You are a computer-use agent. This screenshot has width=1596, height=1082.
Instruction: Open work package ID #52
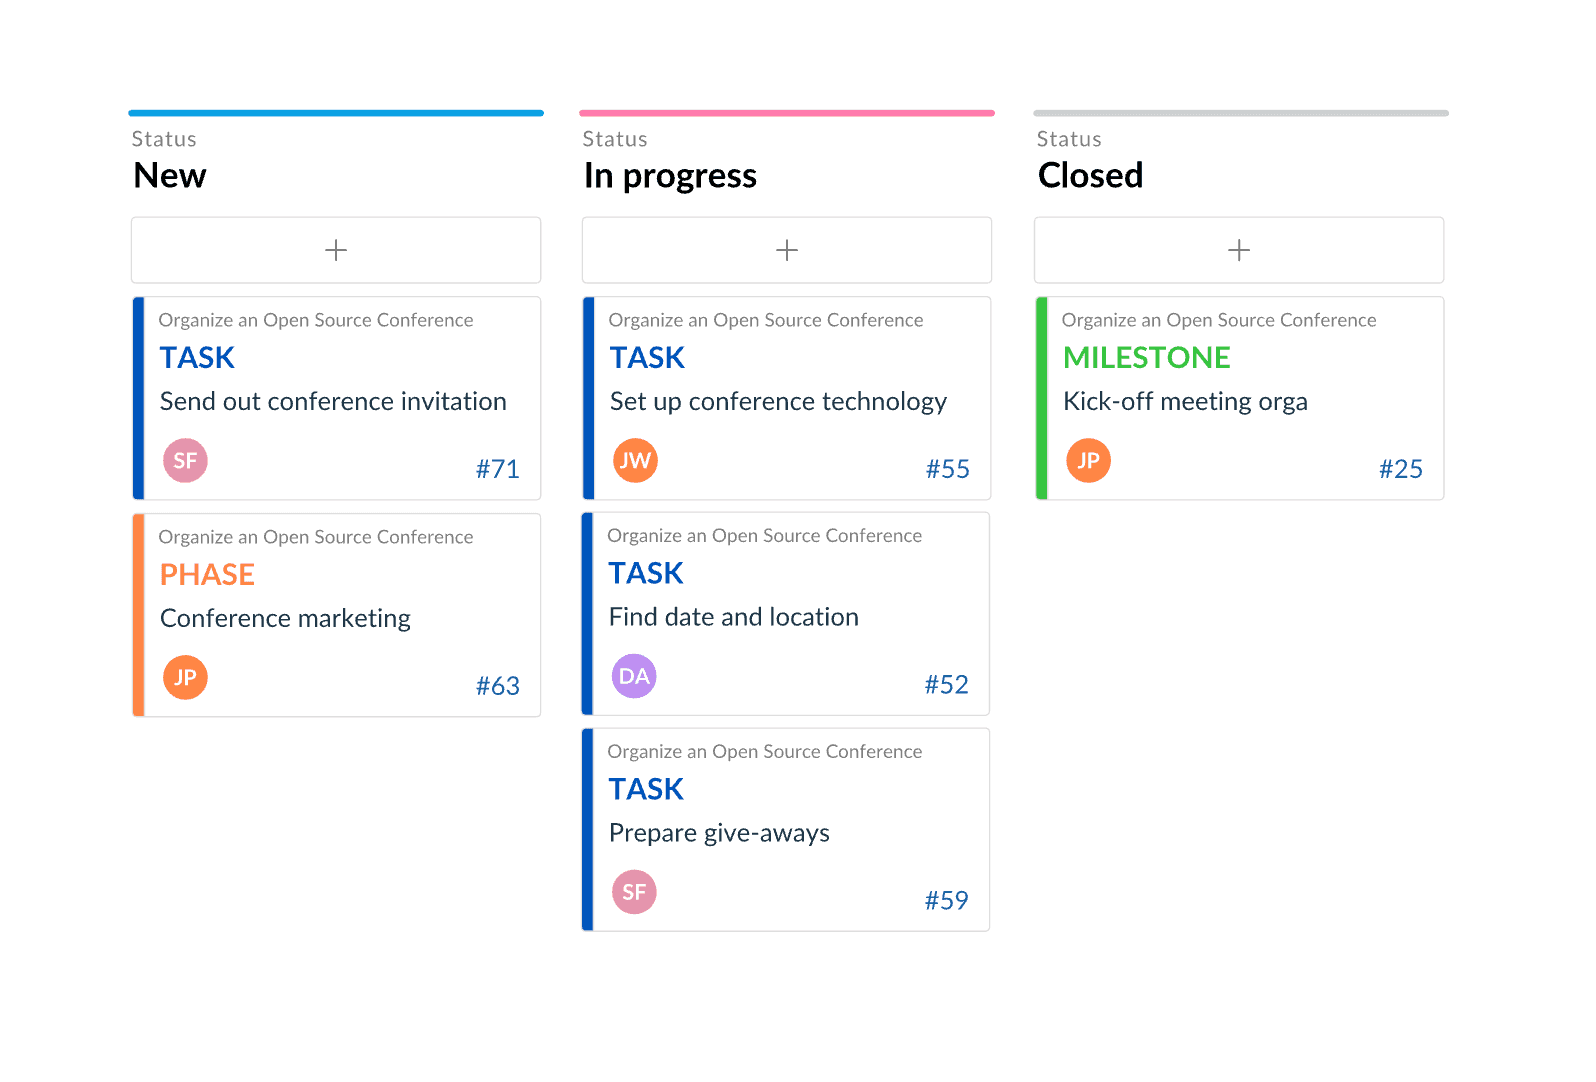[x=946, y=685]
